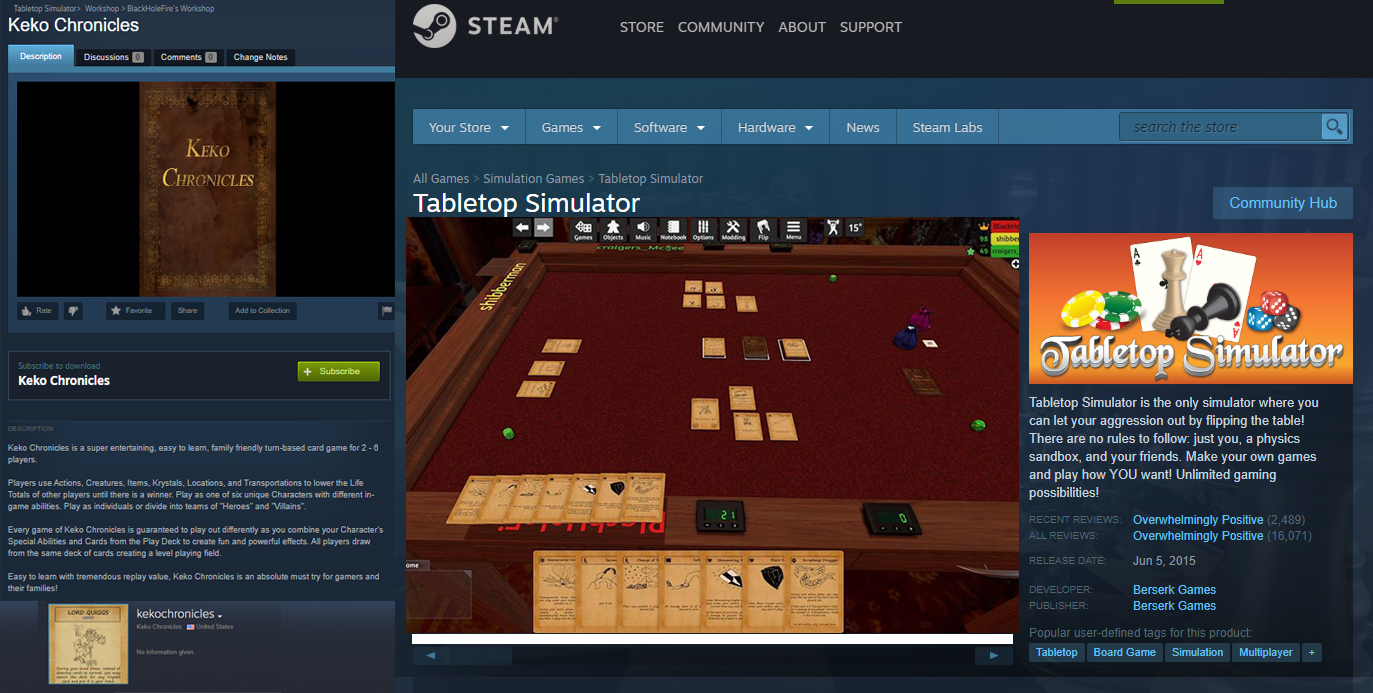This screenshot has width=1373, height=693.
Task: Click the screenshot strip scrollbar handle
Action: (x=481, y=656)
